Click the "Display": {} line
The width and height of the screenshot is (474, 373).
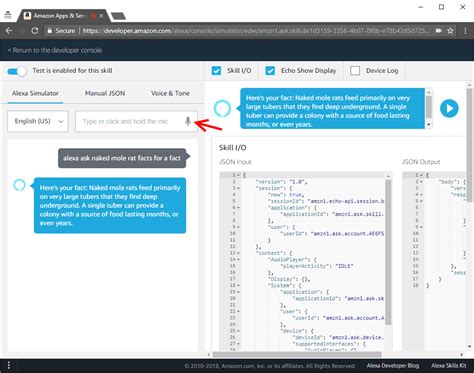point(289,279)
